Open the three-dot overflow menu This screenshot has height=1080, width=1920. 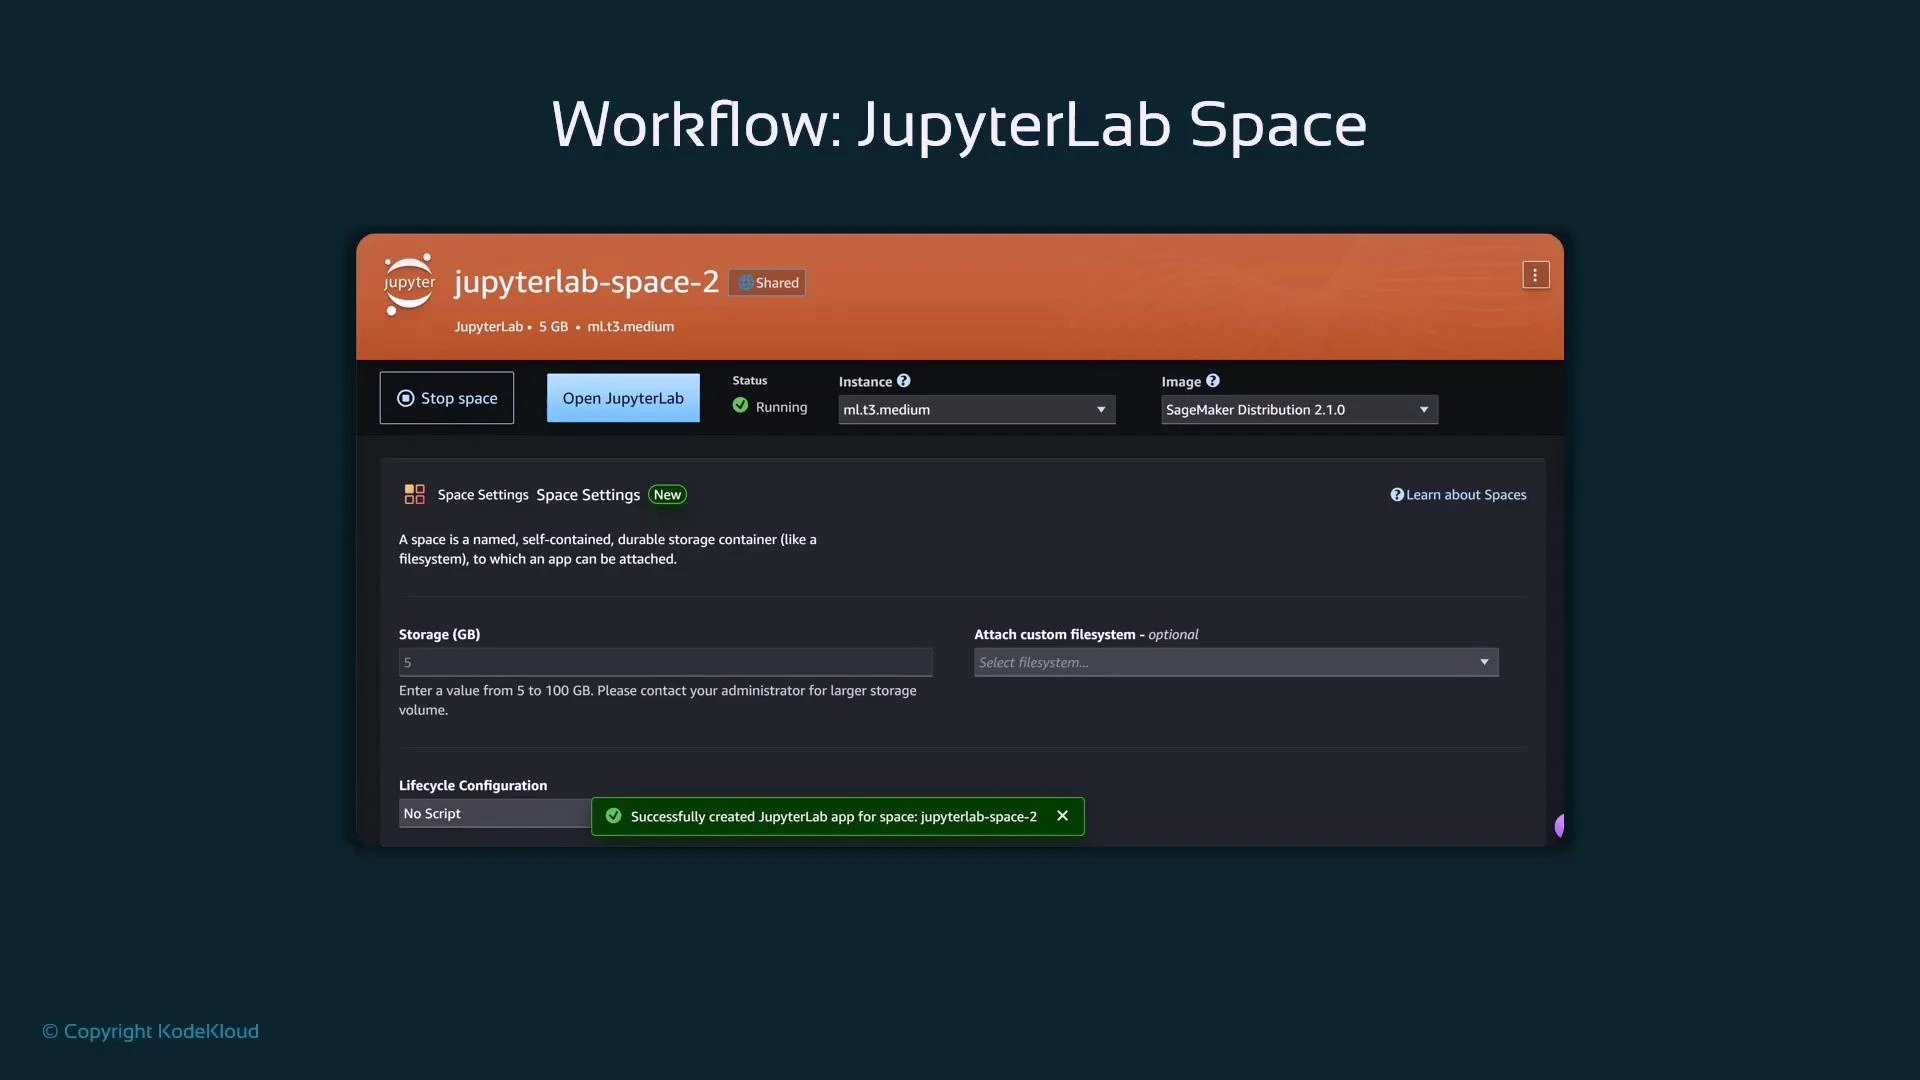tap(1534, 274)
